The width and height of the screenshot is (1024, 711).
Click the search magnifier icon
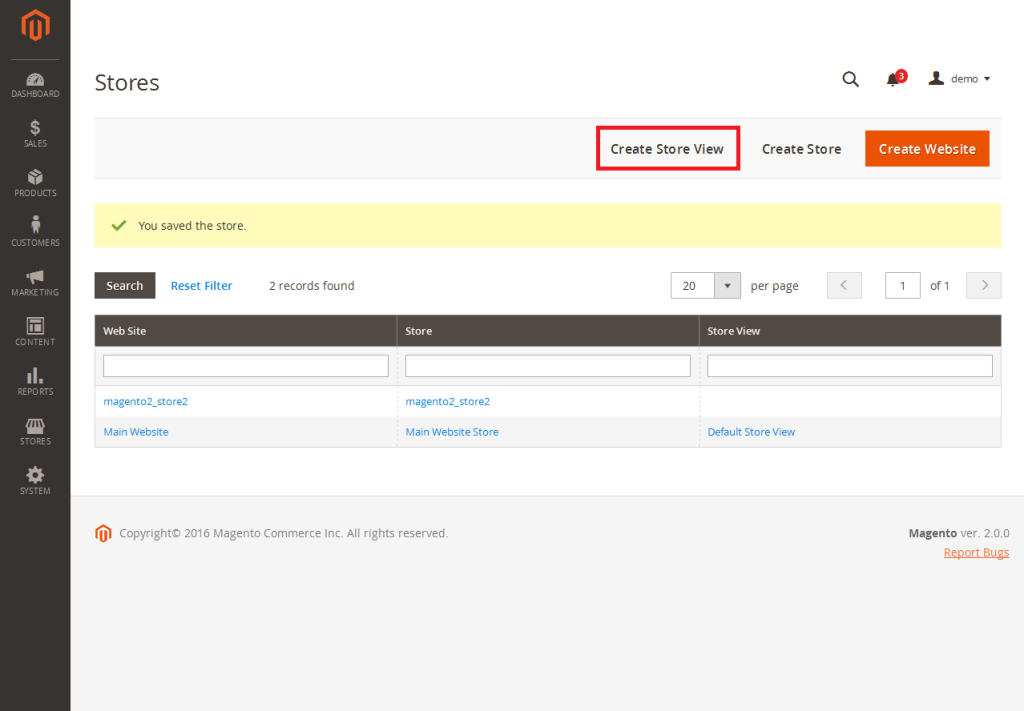pos(850,80)
